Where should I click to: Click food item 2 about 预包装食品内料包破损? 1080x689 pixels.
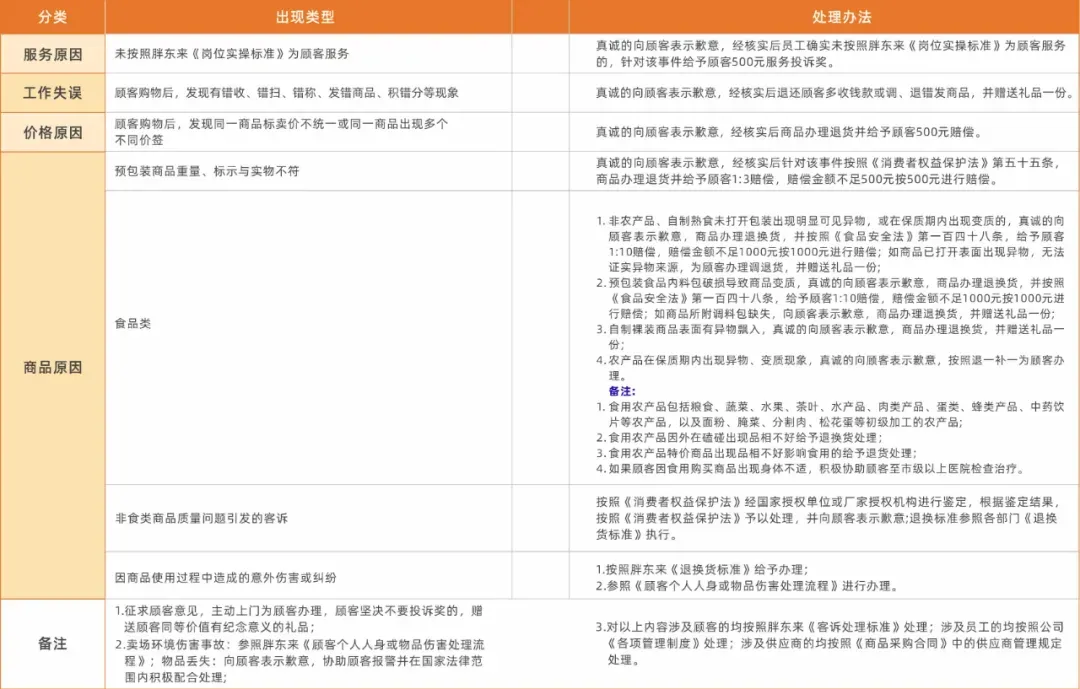tap(830, 298)
